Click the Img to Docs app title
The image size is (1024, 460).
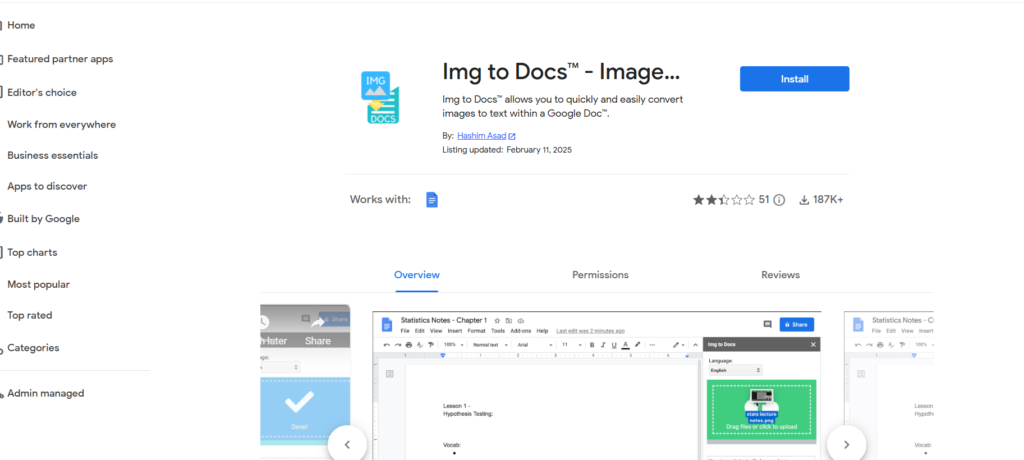[561, 72]
